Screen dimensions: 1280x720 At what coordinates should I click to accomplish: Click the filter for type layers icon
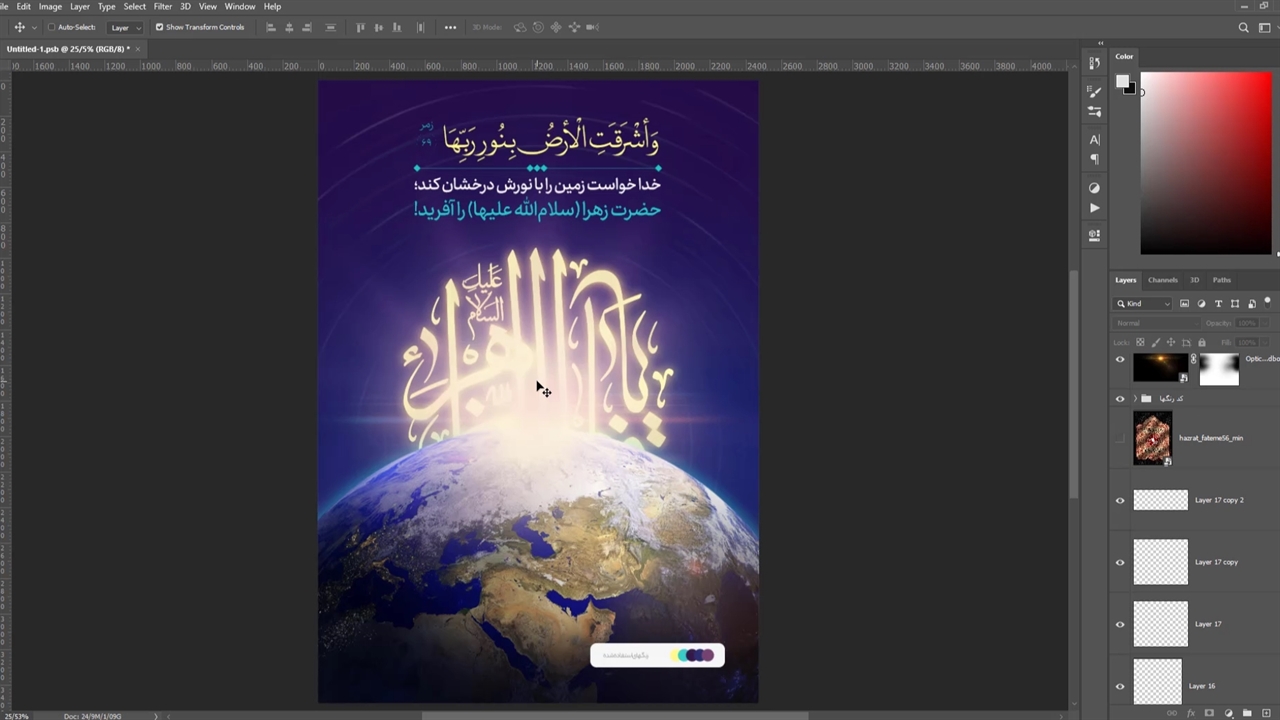coord(1218,304)
